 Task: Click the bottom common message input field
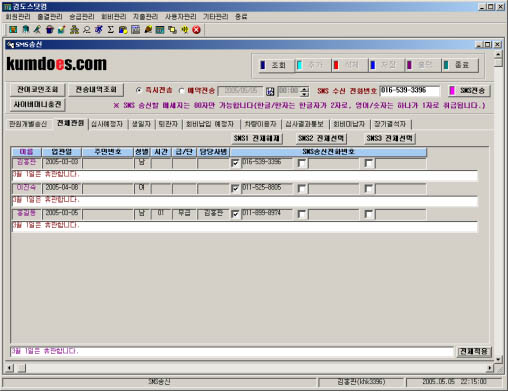click(x=232, y=351)
